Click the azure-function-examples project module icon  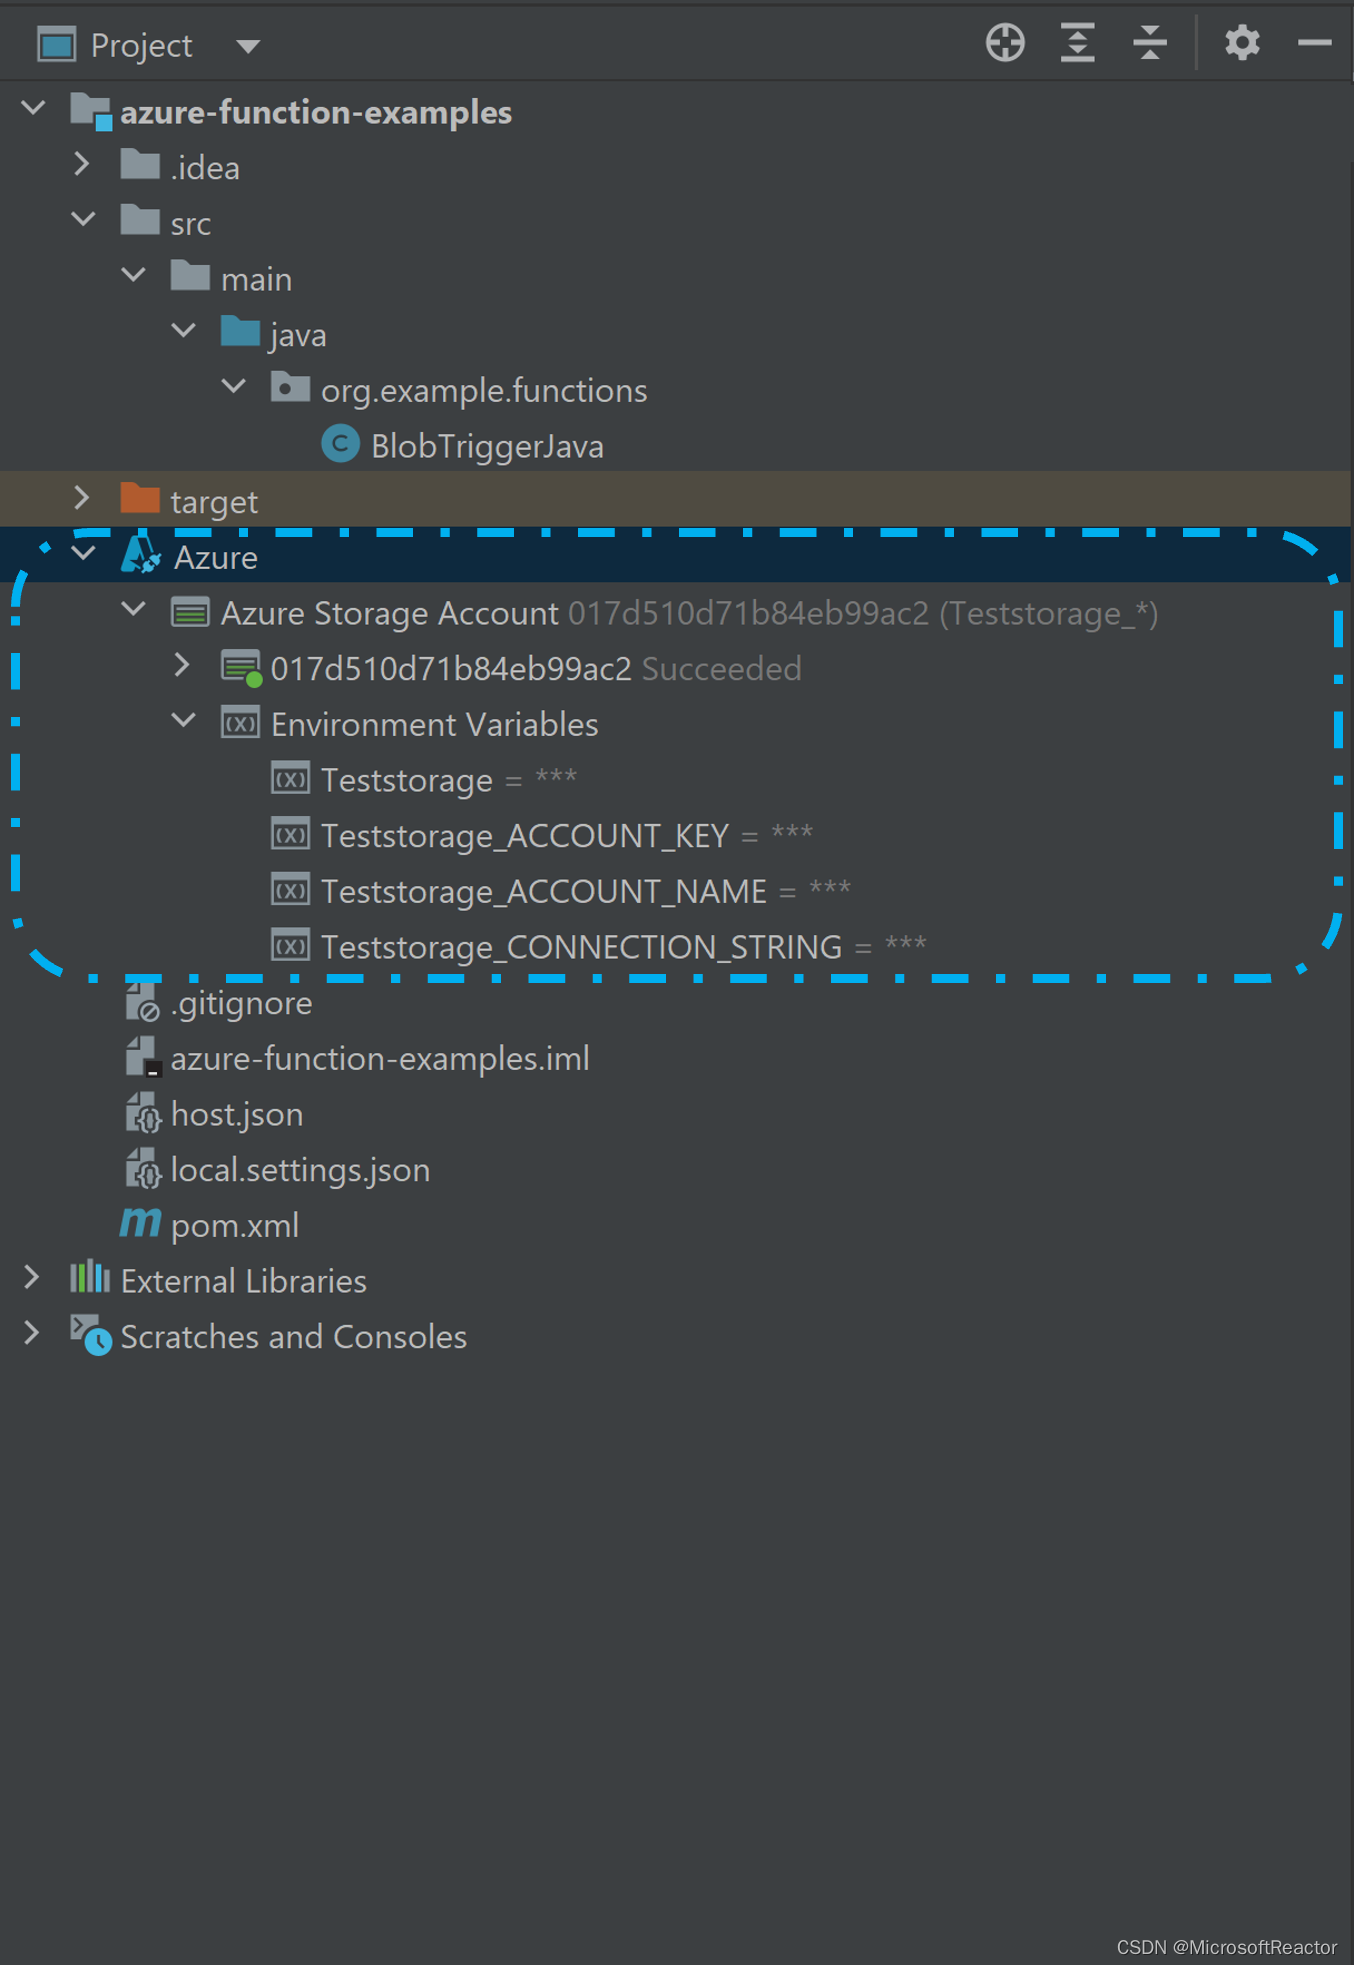(90, 111)
